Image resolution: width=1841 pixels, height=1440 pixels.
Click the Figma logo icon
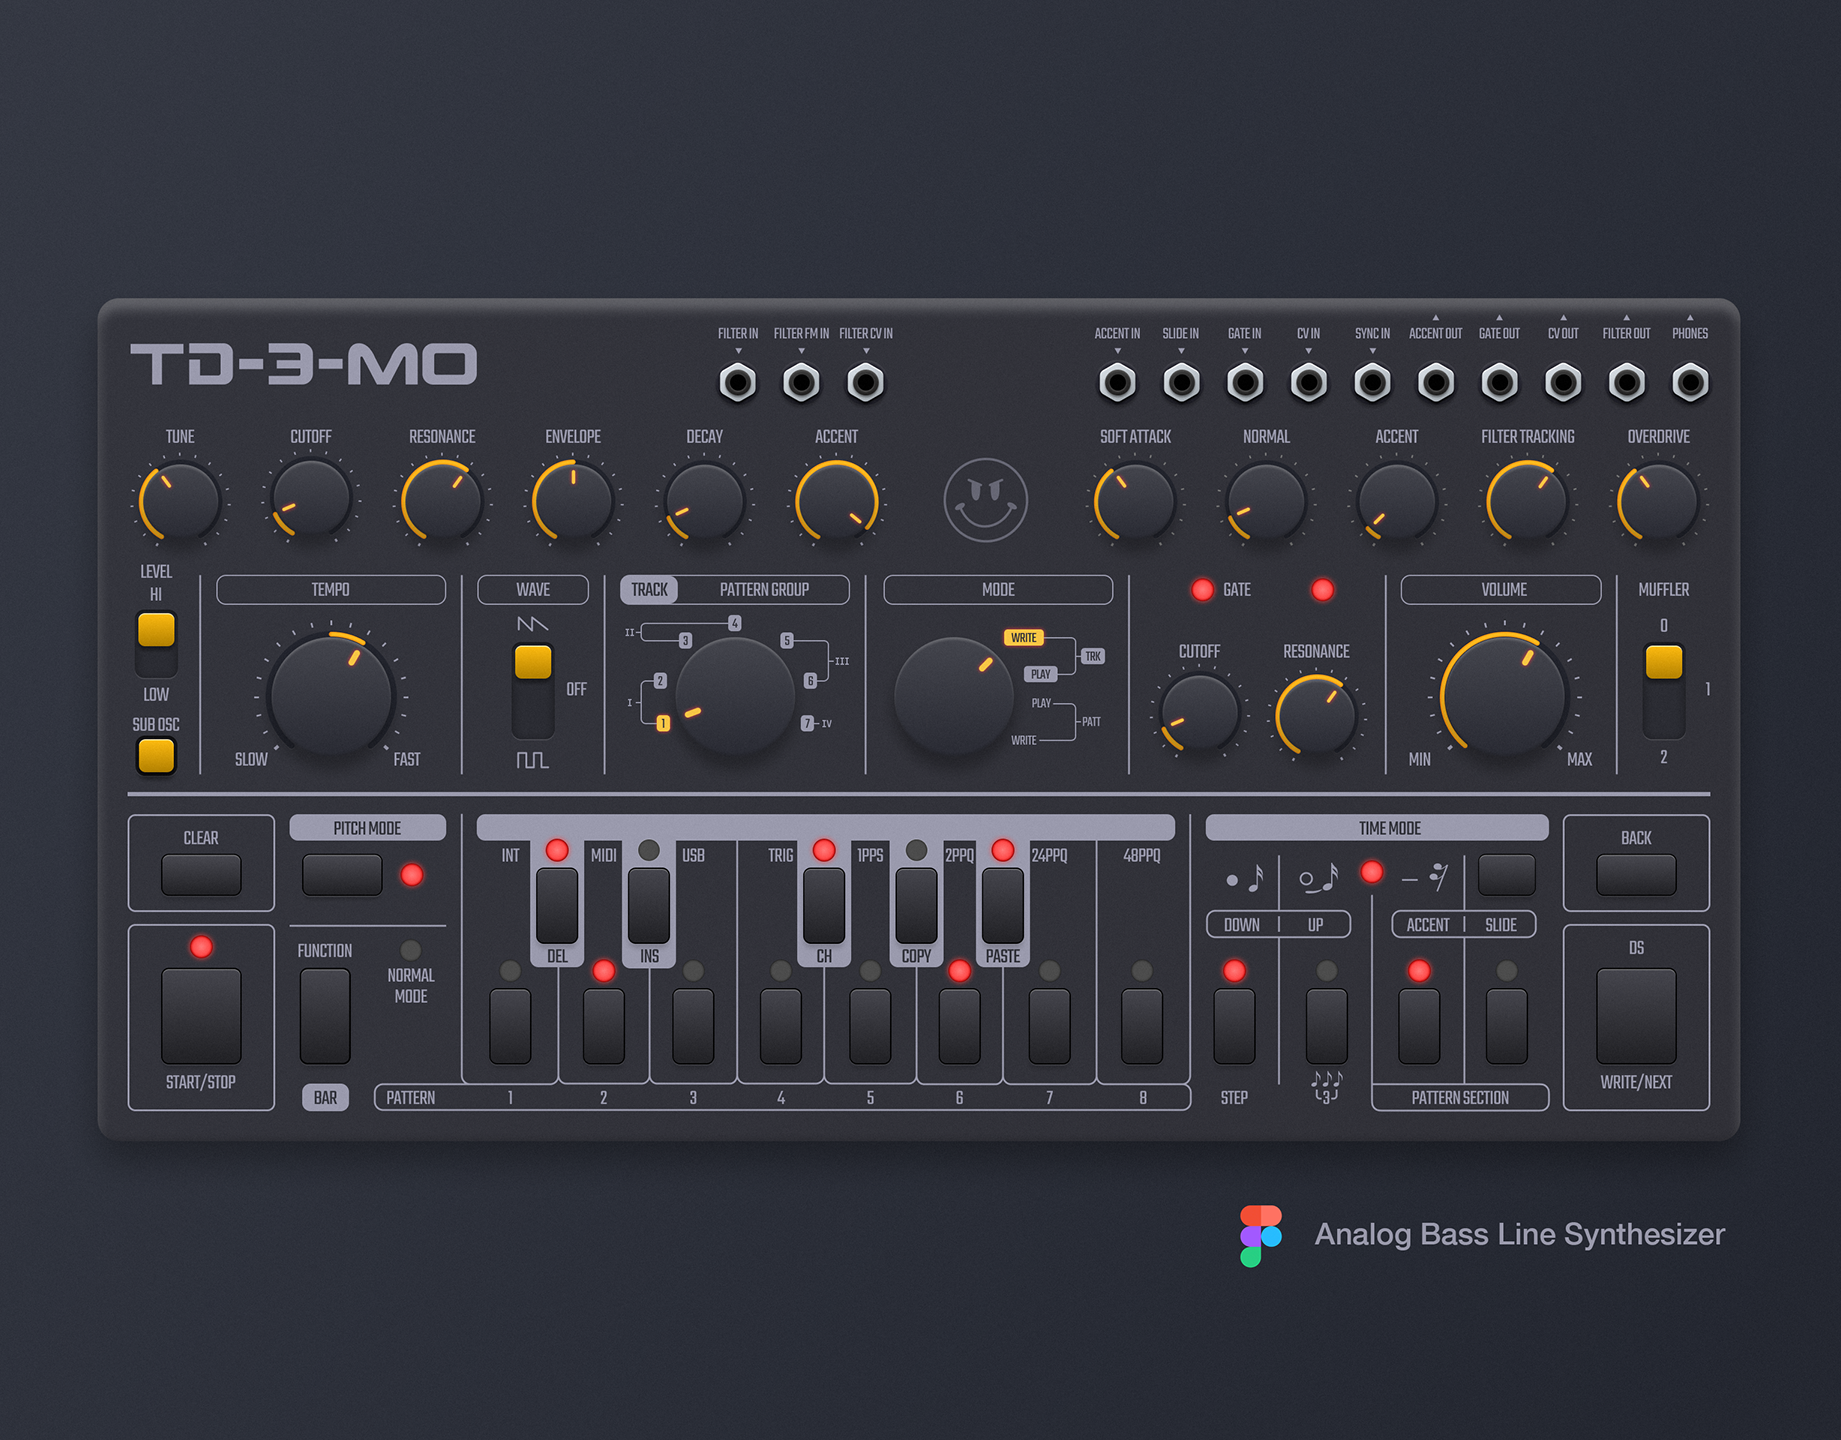pos(1261,1235)
